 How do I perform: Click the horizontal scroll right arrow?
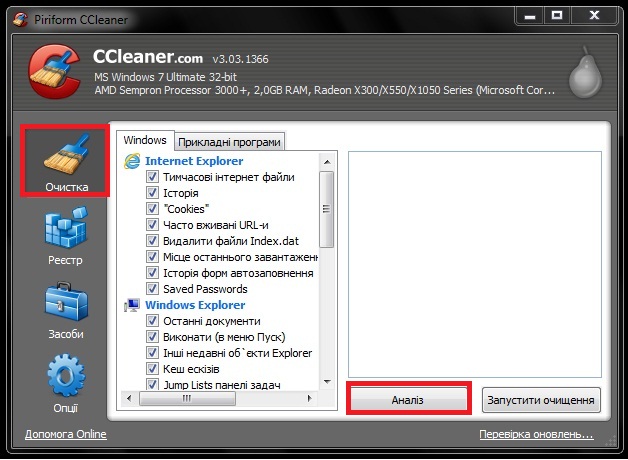click(310, 398)
